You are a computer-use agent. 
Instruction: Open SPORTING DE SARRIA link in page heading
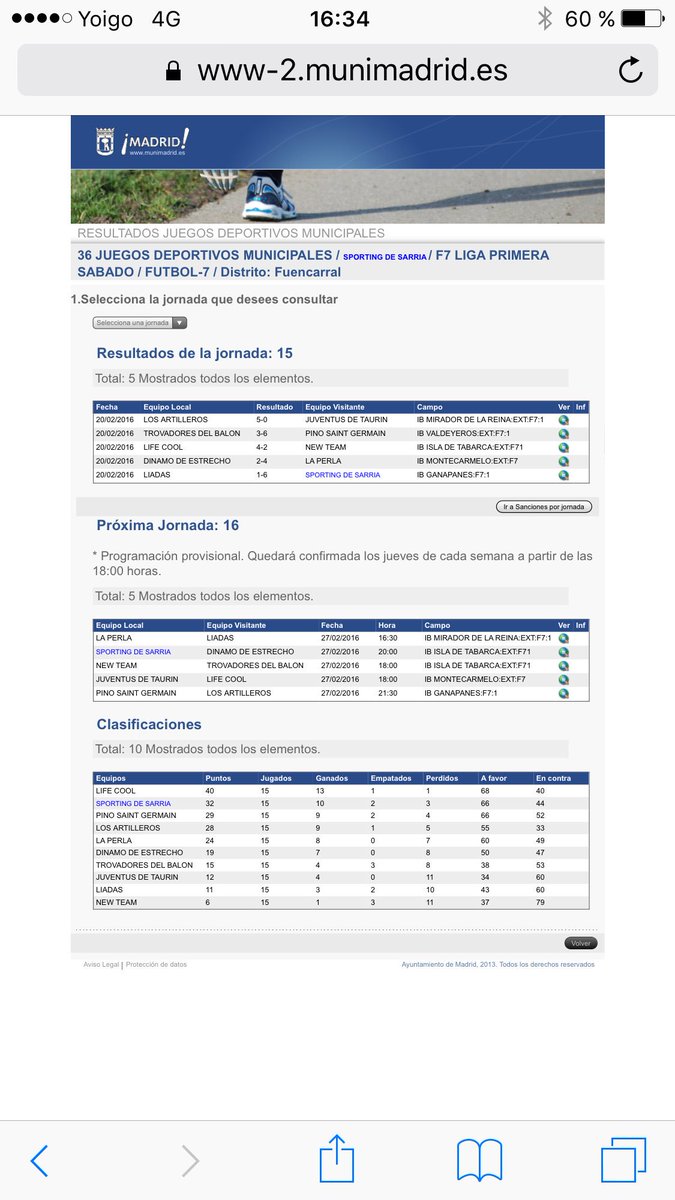coord(384,257)
